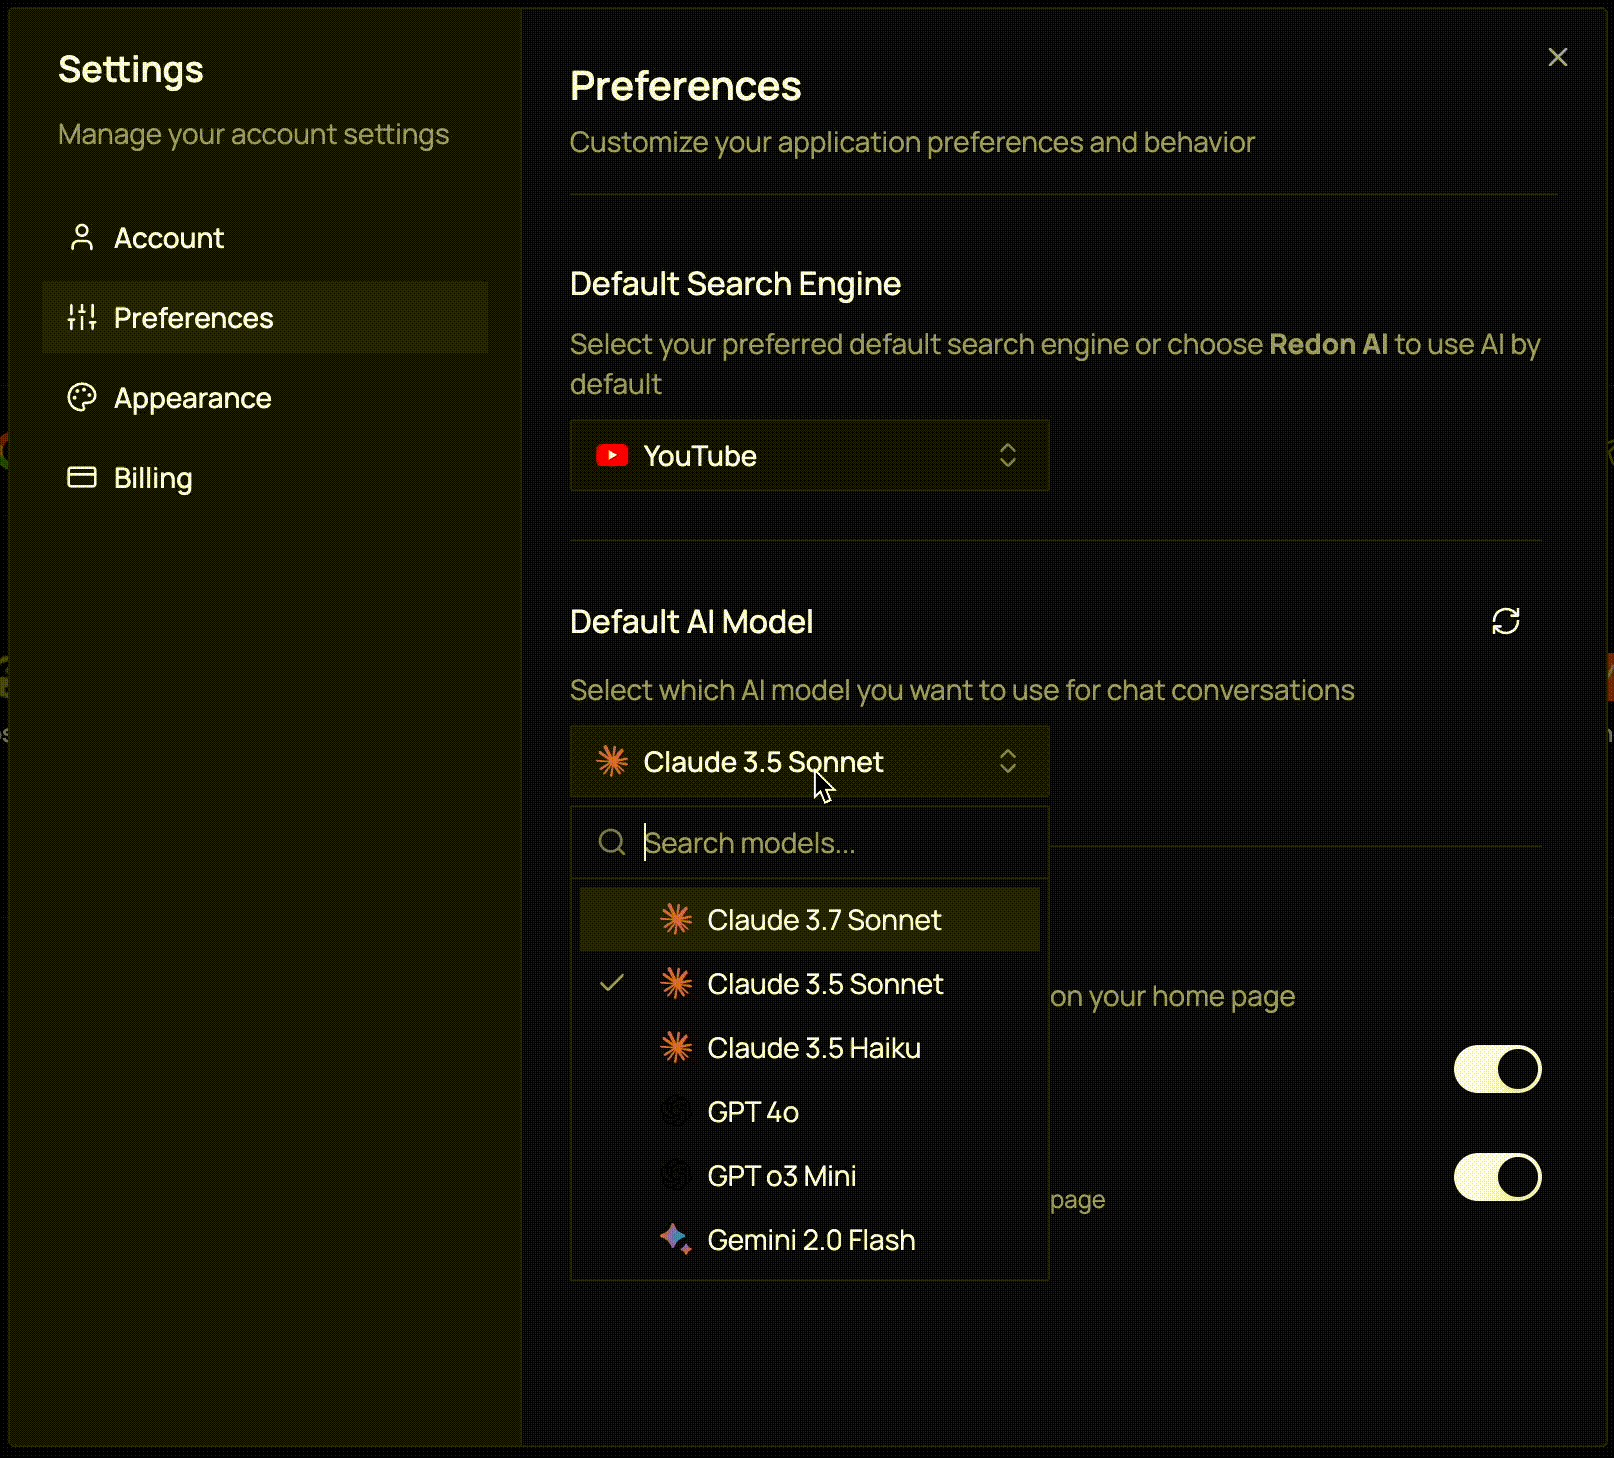The image size is (1614, 1458).
Task: Click the YouTube logo in the search engine selector
Action: [613, 455]
